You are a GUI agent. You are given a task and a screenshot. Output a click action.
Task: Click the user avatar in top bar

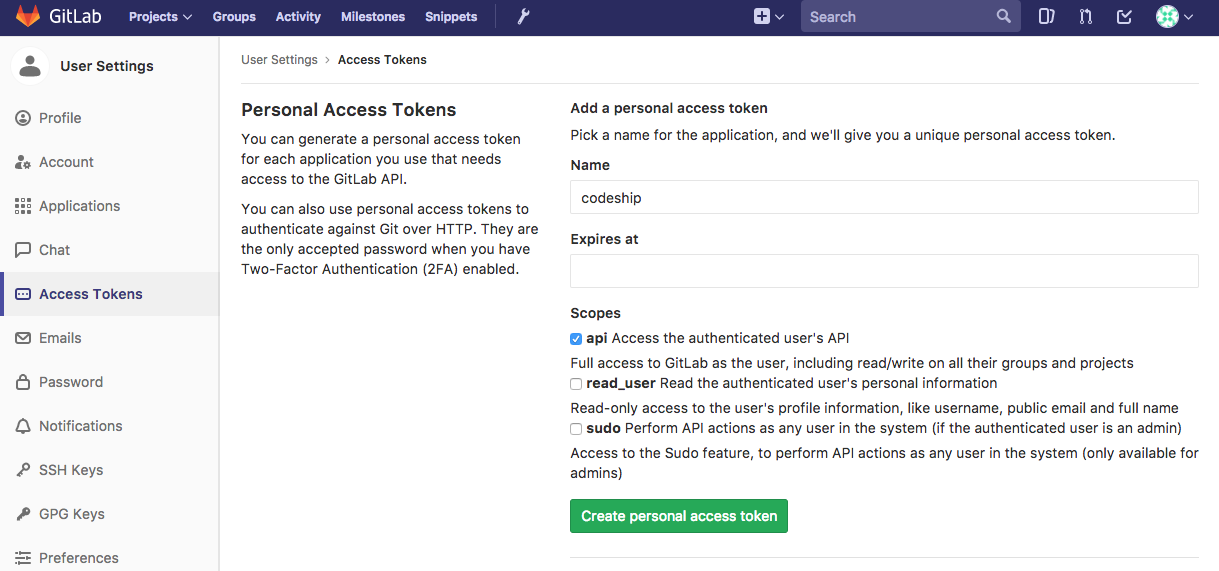pyautogui.click(x=1167, y=17)
